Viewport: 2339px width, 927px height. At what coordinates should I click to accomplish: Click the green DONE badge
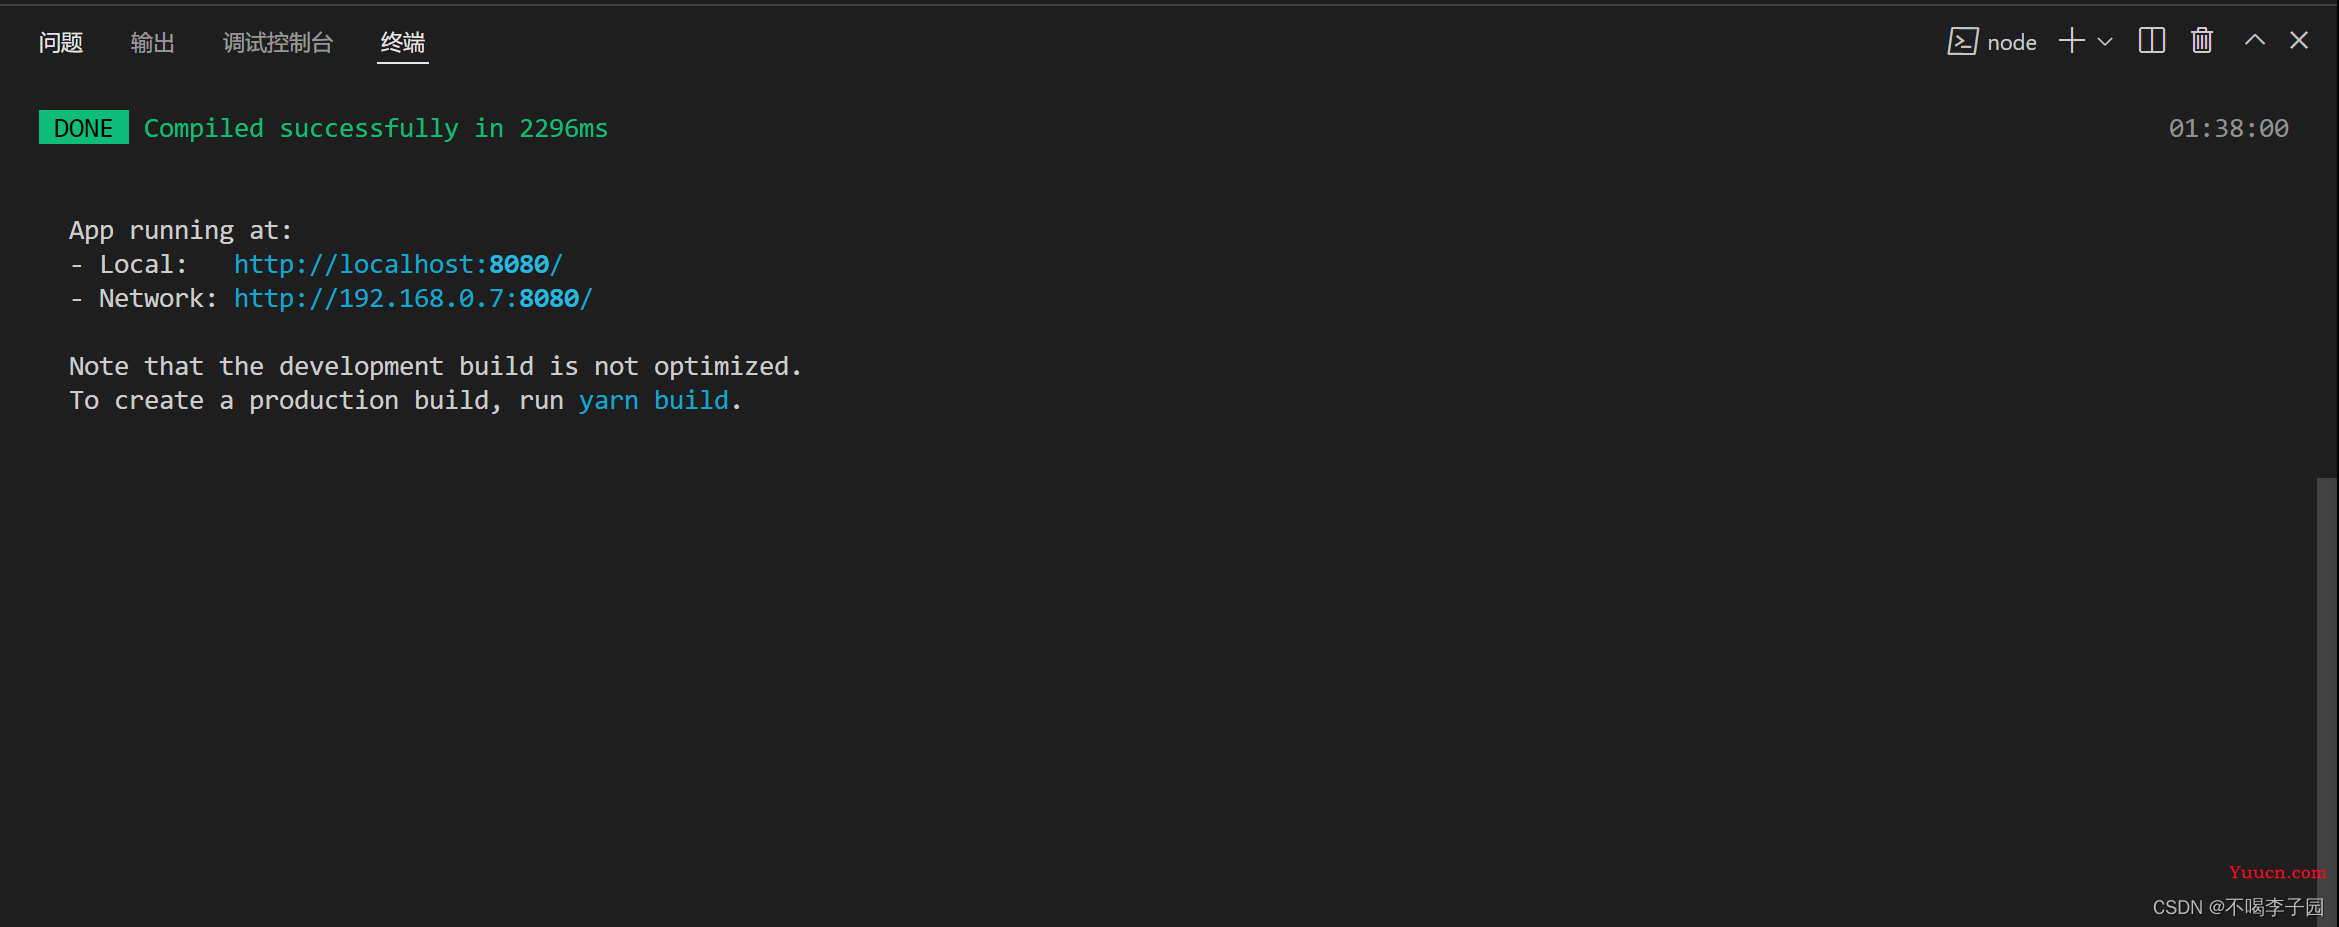click(x=84, y=127)
